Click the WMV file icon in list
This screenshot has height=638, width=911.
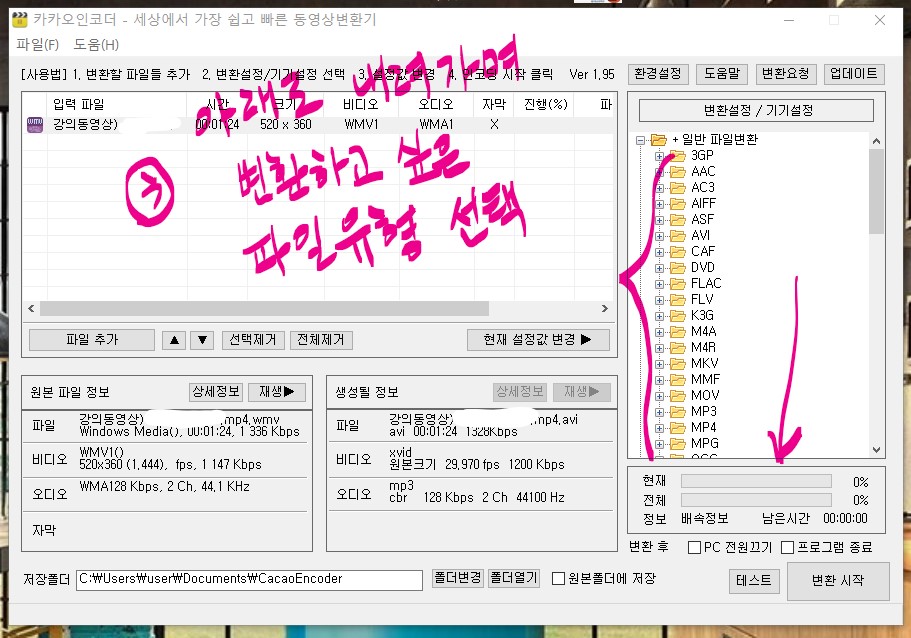coord(35,124)
